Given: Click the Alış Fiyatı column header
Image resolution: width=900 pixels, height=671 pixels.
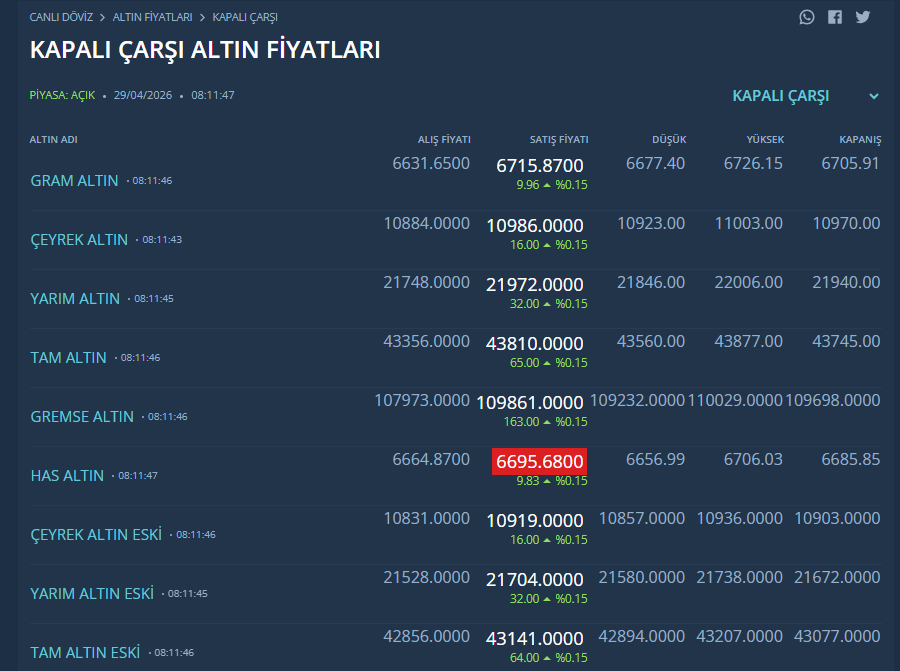Looking at the screenshot, I should (x=444, y=139).
